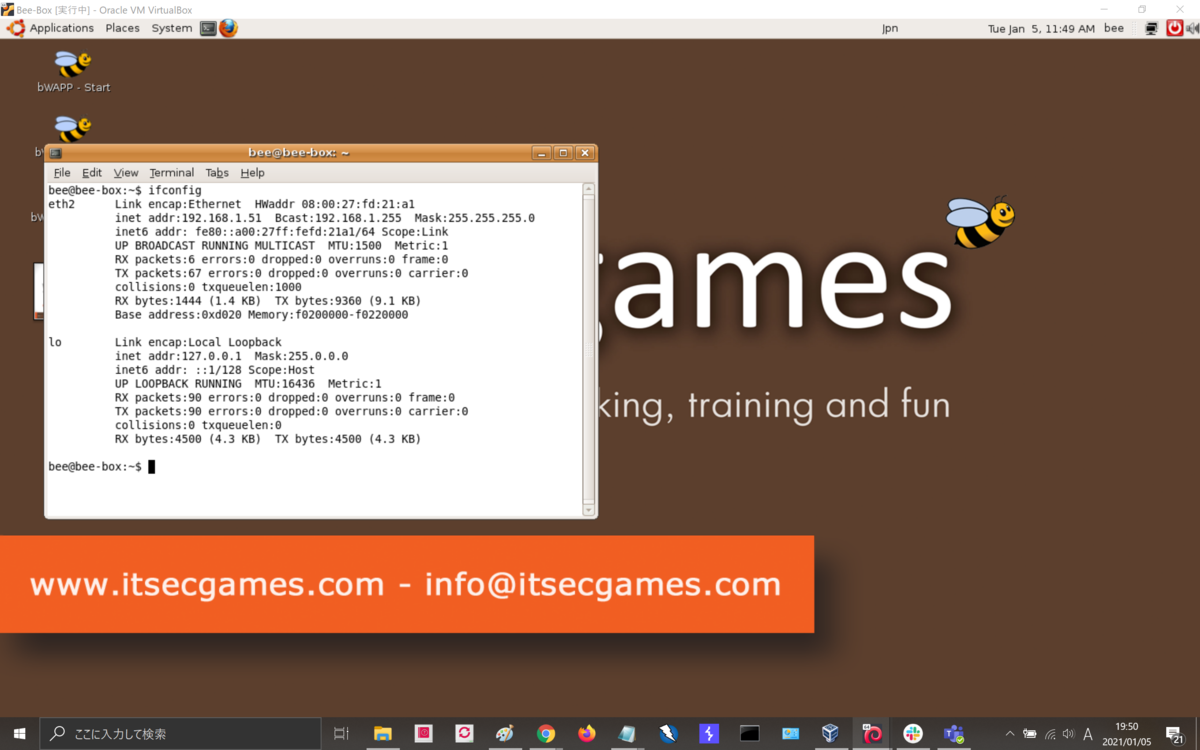
Task: Launch the terminal icon in the GNOME panel
Action: point(208,28)
